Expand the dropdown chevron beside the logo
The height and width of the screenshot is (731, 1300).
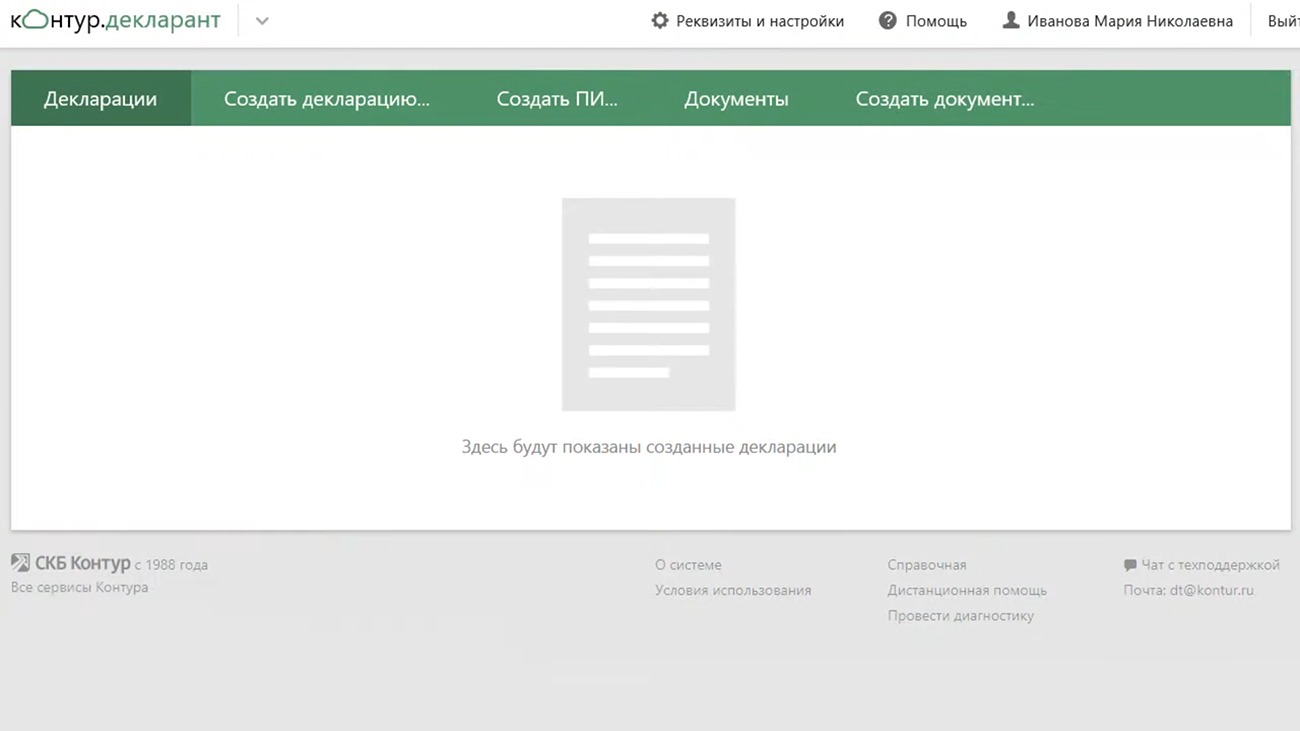point(262,21)
